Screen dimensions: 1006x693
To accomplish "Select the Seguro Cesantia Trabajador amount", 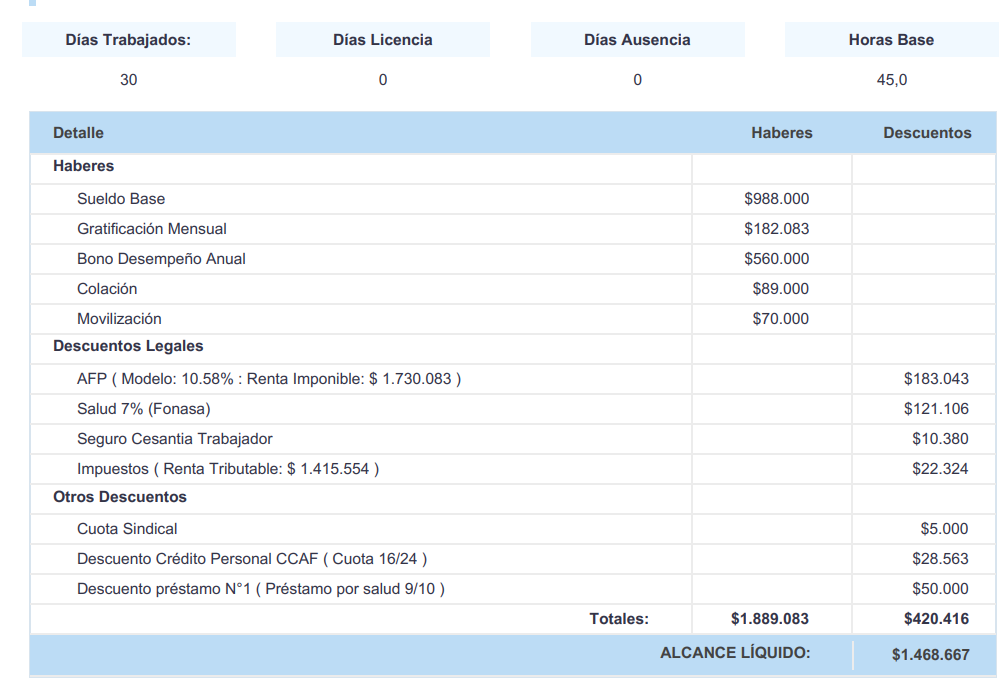I will pyautogui.click(x=940, y=439).
